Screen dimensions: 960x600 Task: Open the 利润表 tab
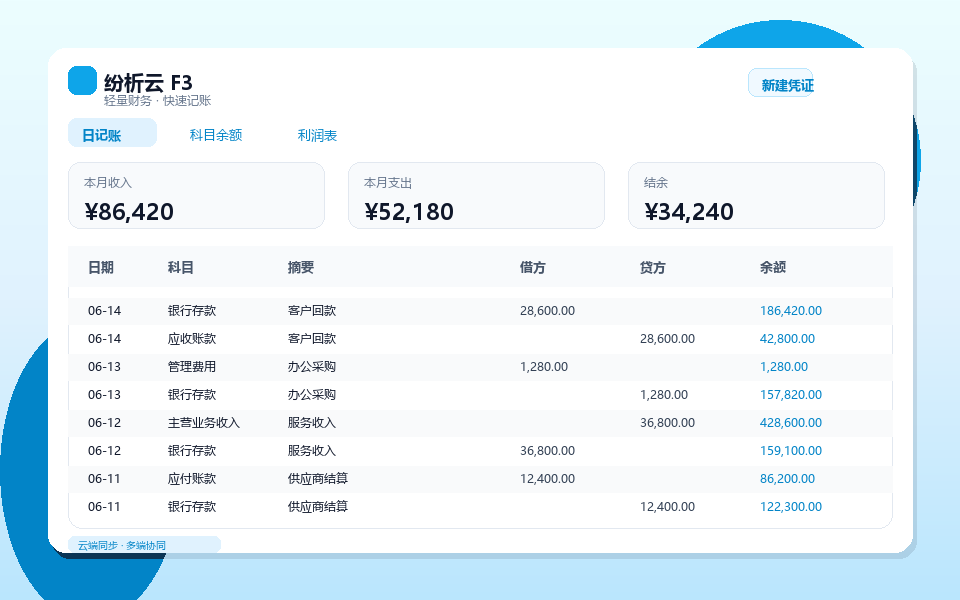click(317, 135)
